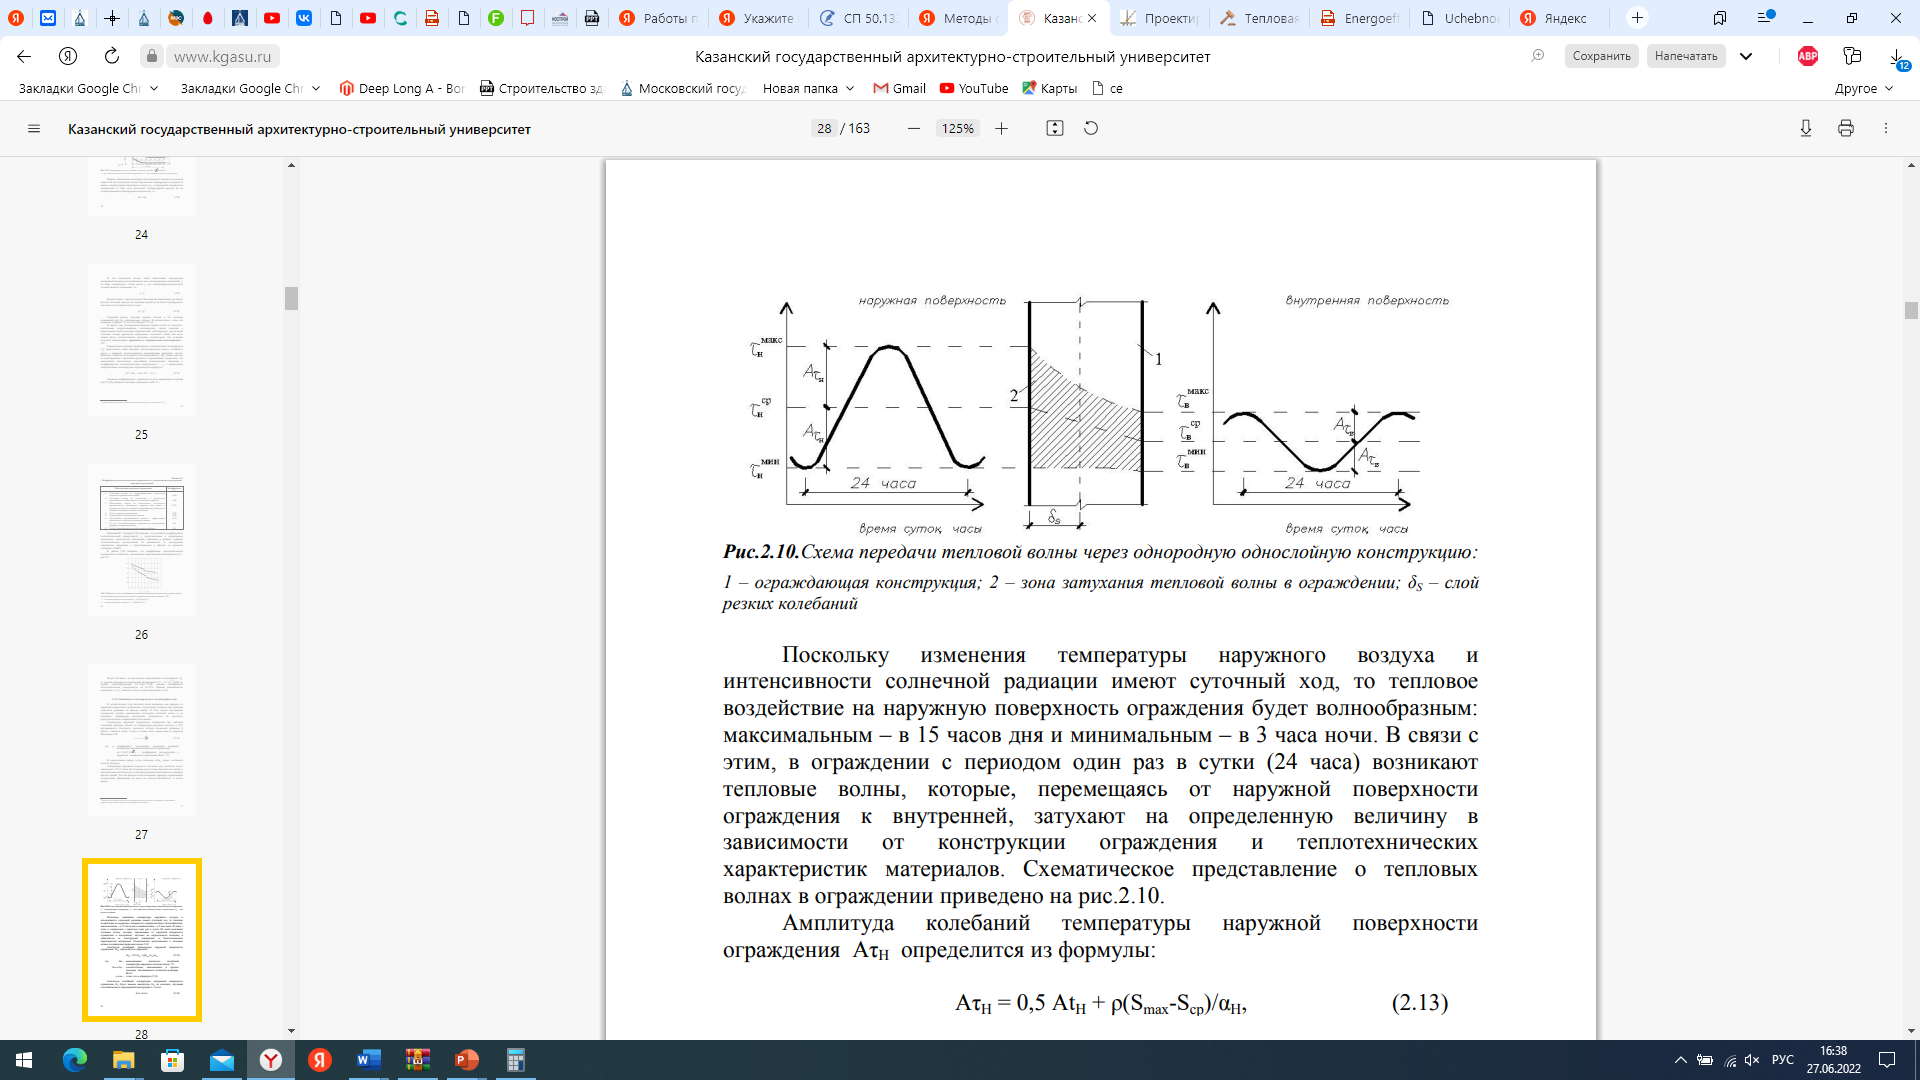Expand second Закладки Google Chrome bookmarks folder
Viewport: 1920px width, 1080px height.
(x=250, y=88)
